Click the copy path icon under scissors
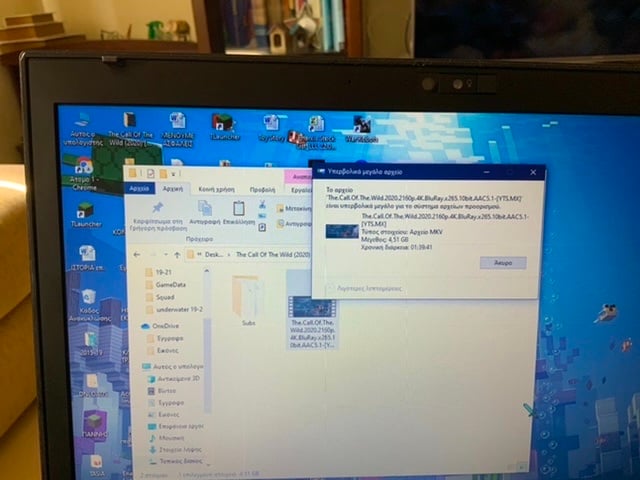Screen dimensions: 640x480 click(262, 216)
